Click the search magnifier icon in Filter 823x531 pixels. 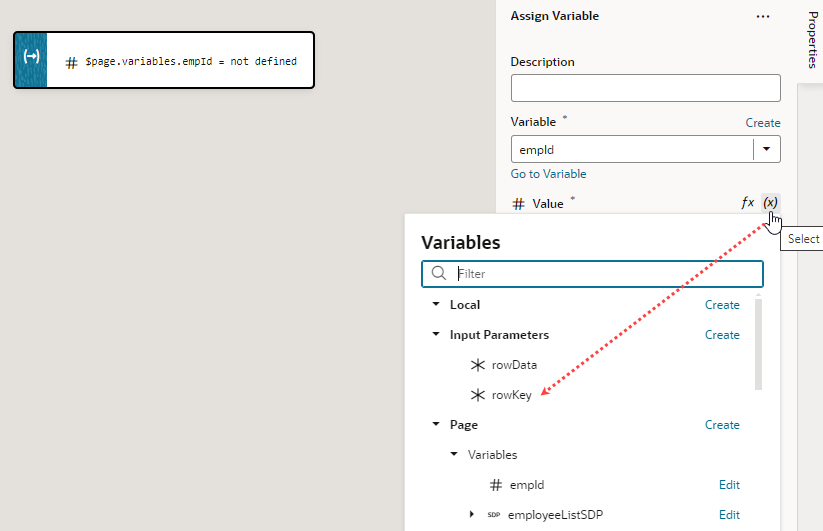(439, 273)
